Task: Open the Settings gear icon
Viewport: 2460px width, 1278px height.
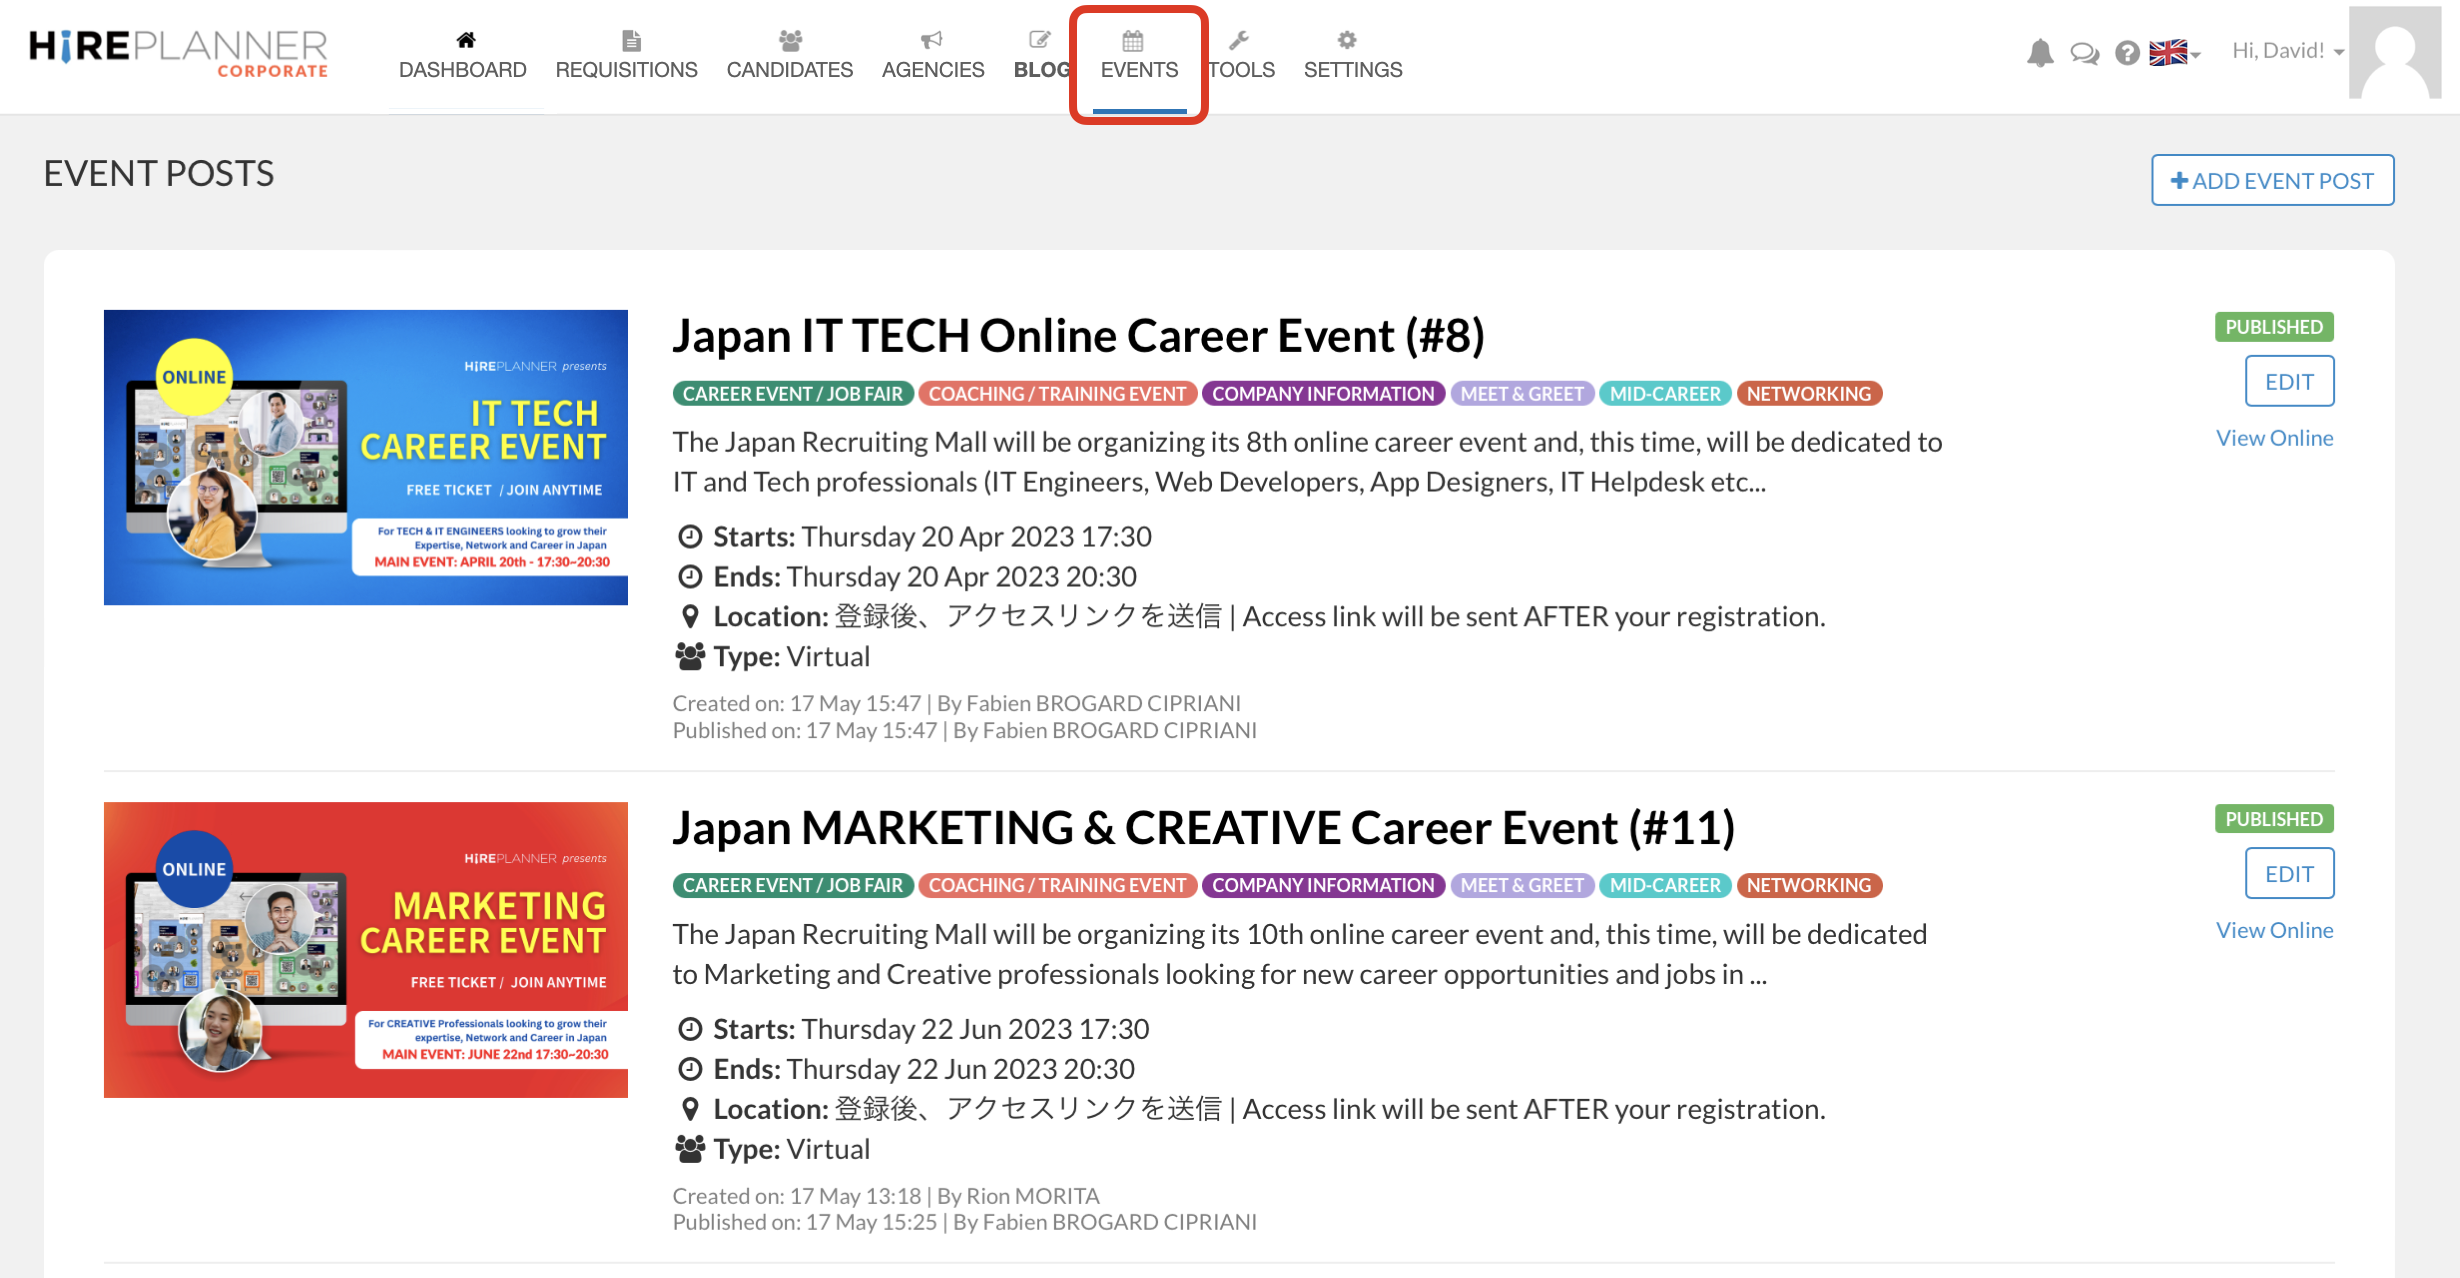Action: (1347, 38)
